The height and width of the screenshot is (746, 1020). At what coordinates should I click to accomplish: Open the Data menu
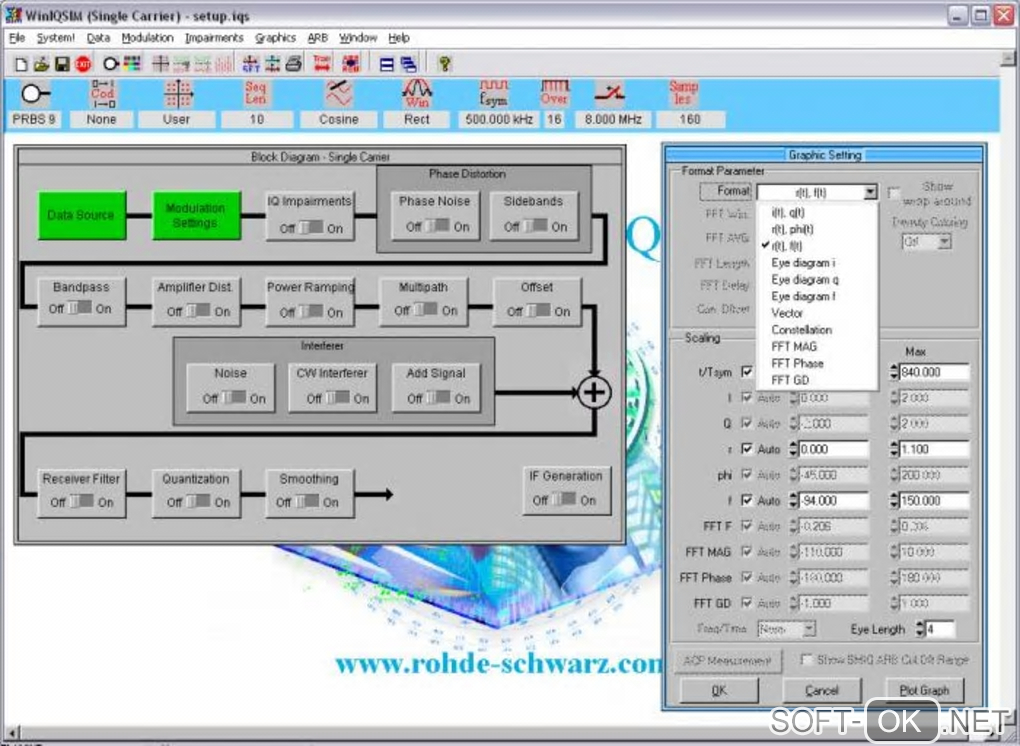[x=98, y=38]
